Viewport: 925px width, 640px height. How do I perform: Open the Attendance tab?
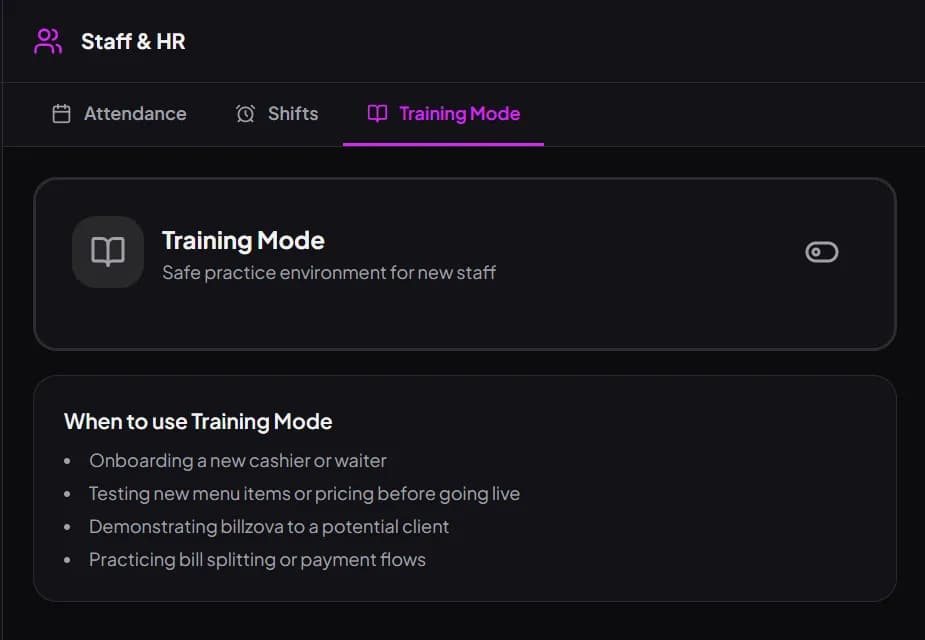[x=120, y=113]
